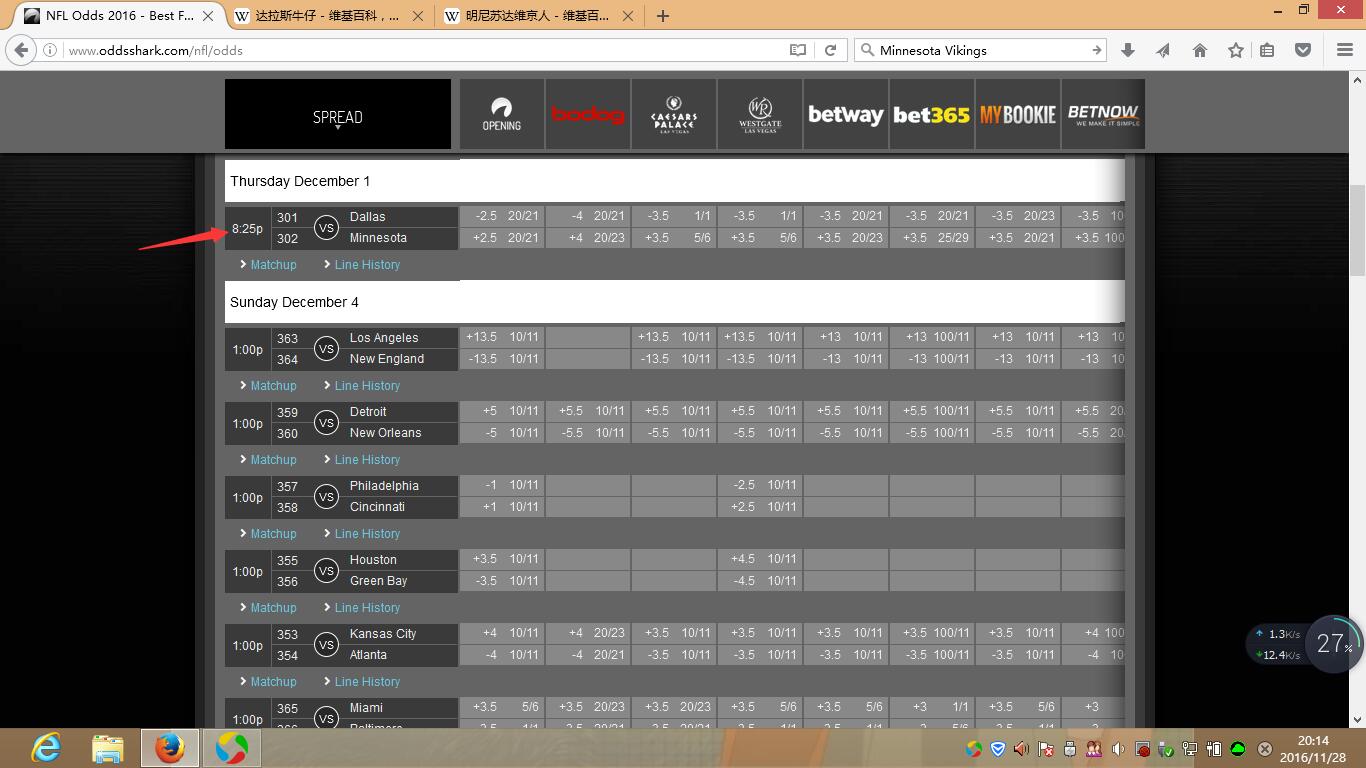Open the SPREAD bet type dropdown
The height and width of the screenshot is (768, 1366).
click(337, 117)
